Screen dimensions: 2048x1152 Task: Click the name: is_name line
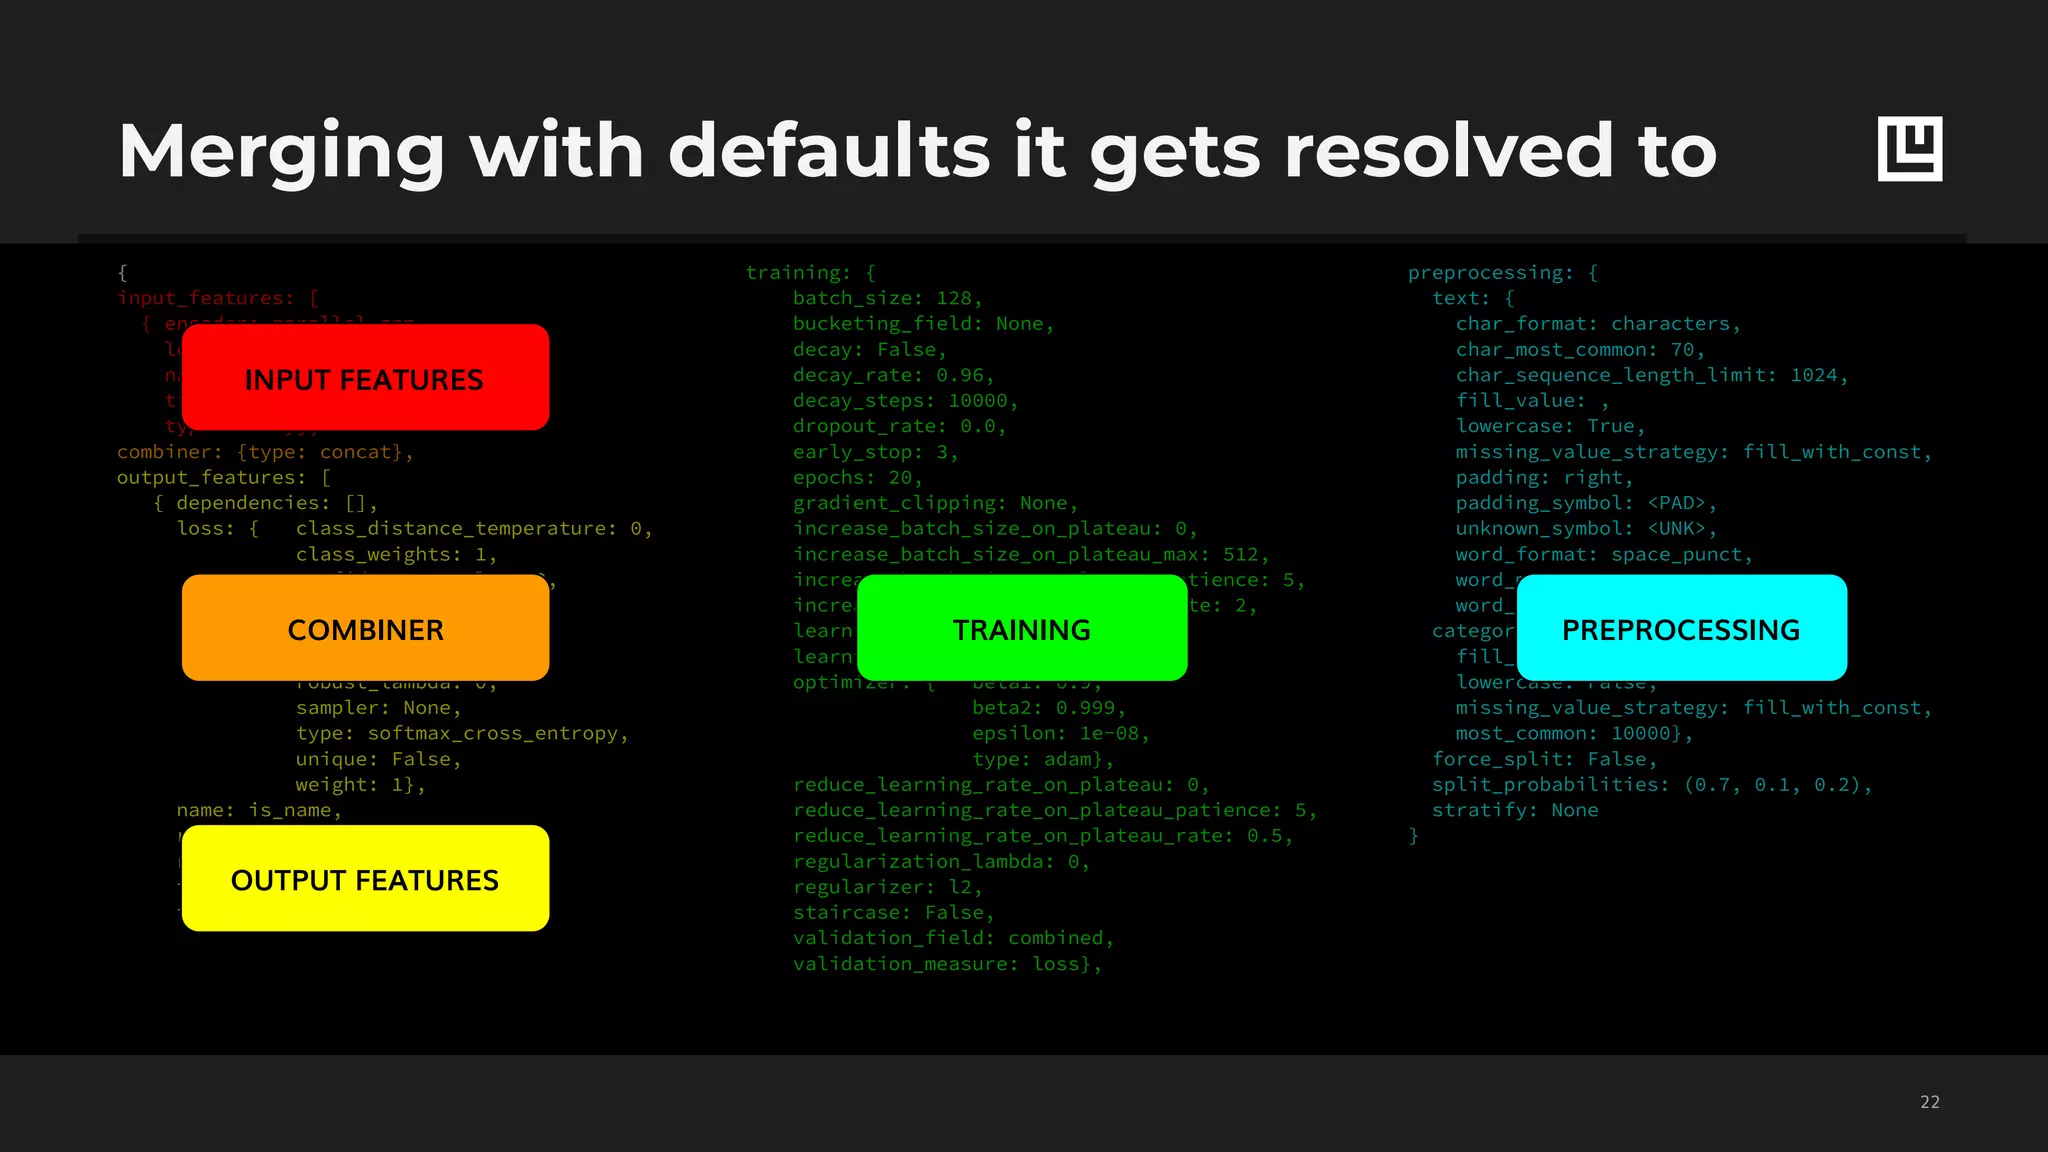click(259, 810)
